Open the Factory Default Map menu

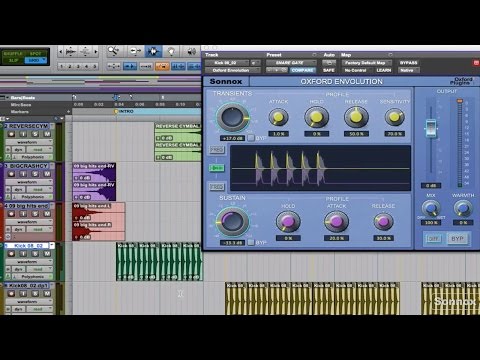366,63
